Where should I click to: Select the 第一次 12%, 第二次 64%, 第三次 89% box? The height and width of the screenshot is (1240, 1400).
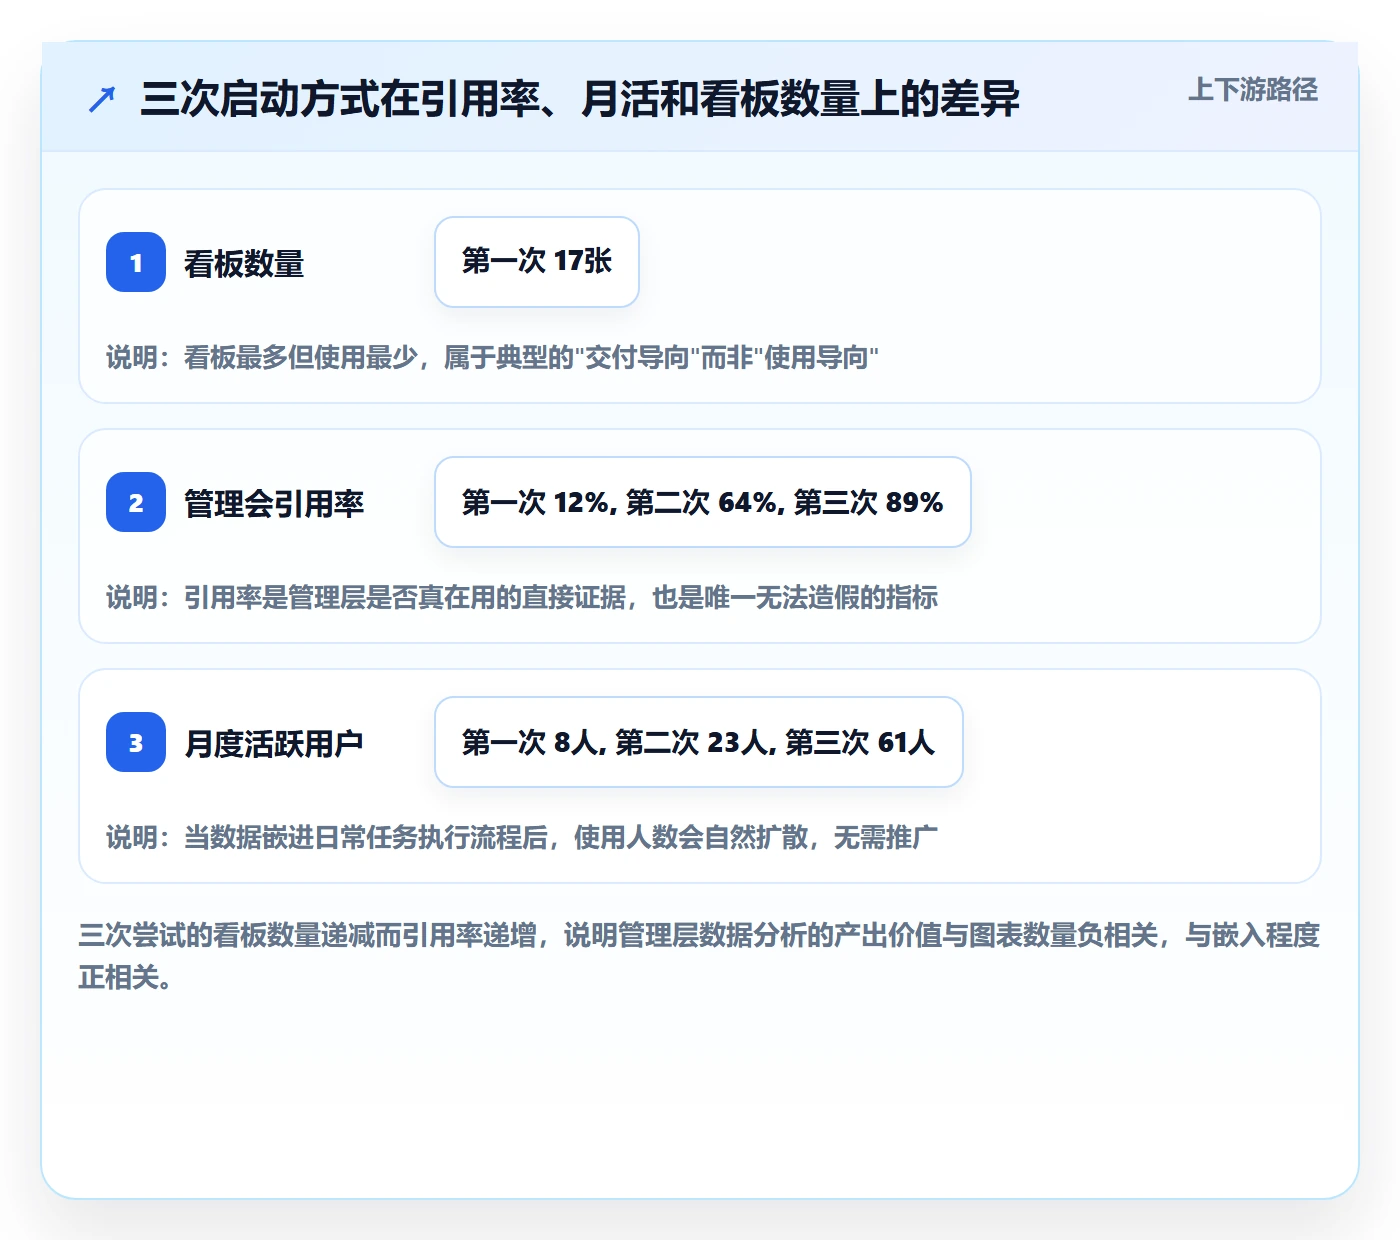pyautogui.click(x=703, y=502)
